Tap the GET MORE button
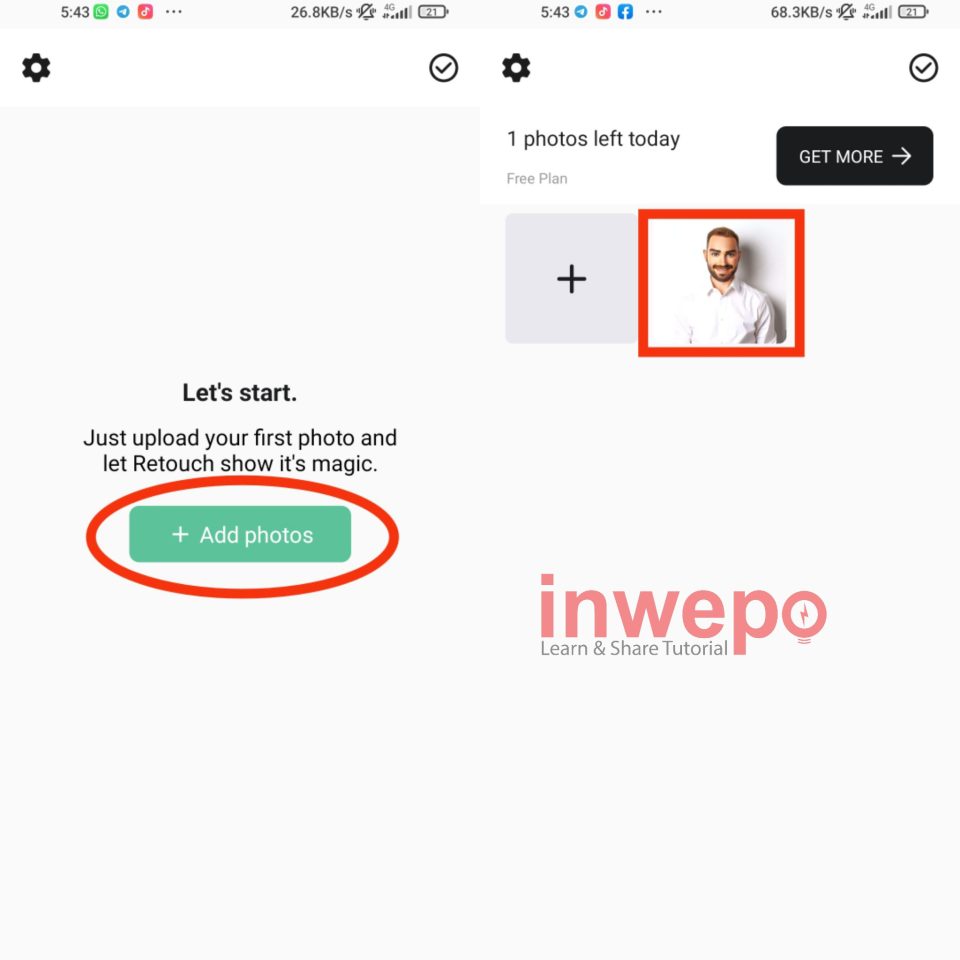This screenshot has height=960, width=960. (855, 156)
